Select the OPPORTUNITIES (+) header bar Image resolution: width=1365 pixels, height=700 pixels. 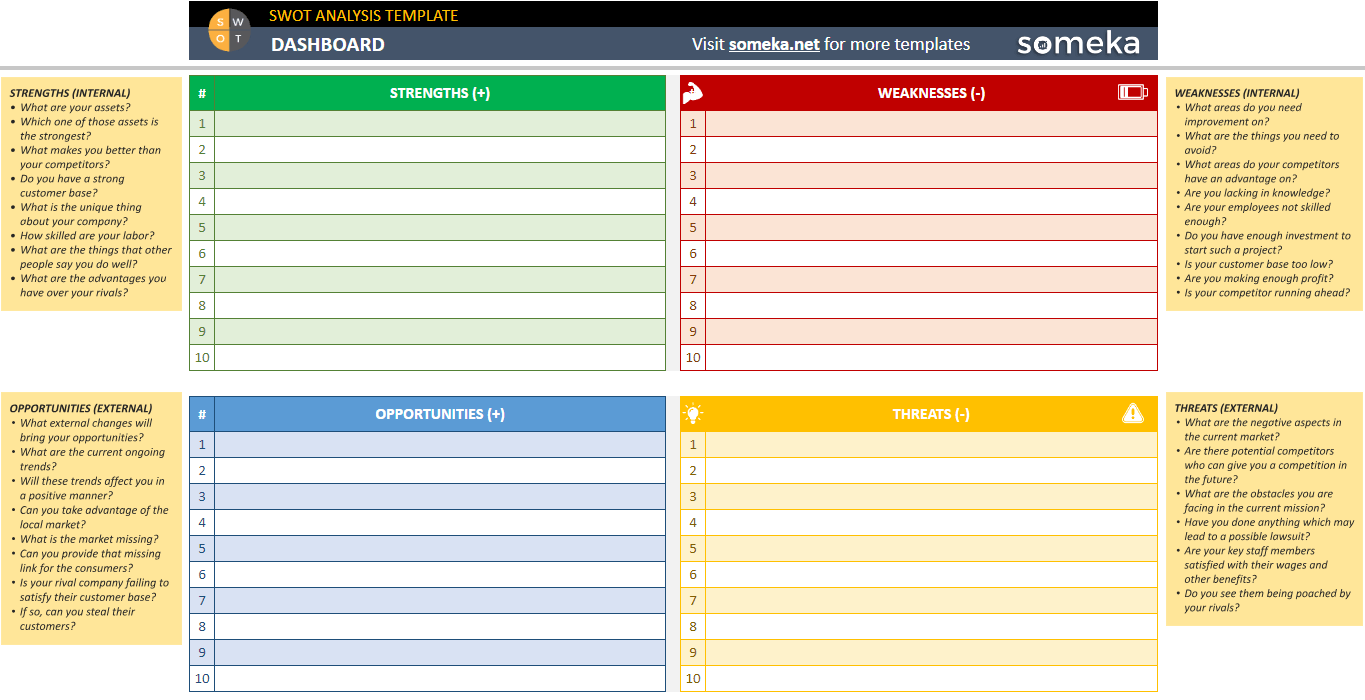(440, 413)
